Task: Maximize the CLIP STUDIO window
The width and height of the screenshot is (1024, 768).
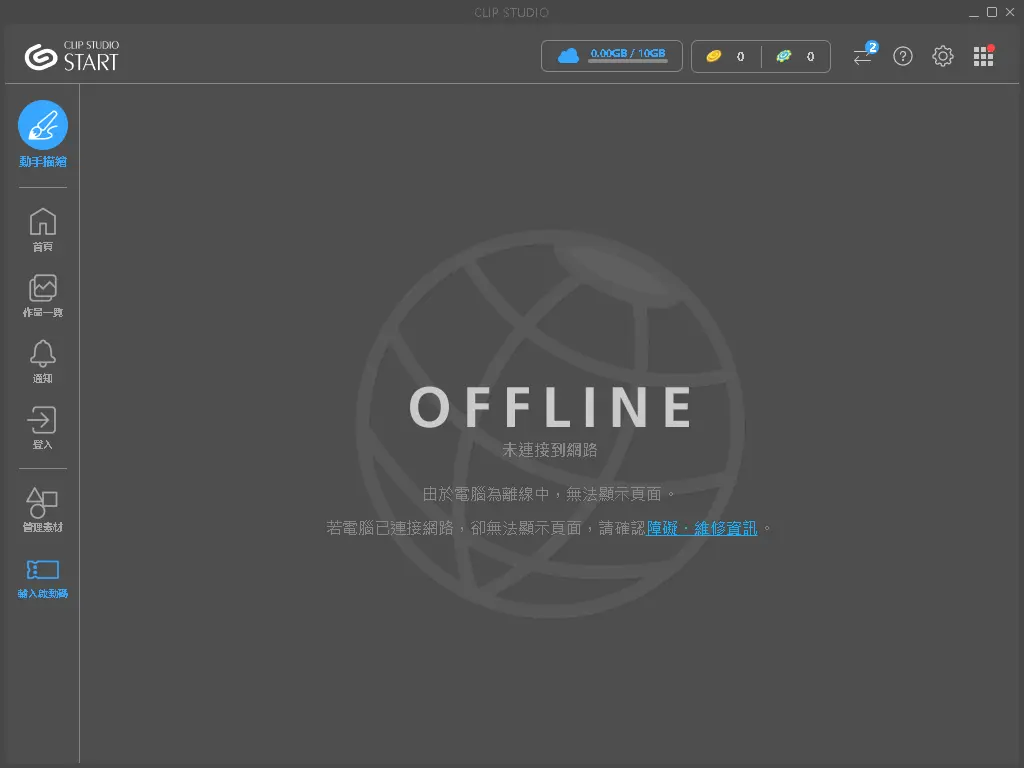Action: (991, 12)
